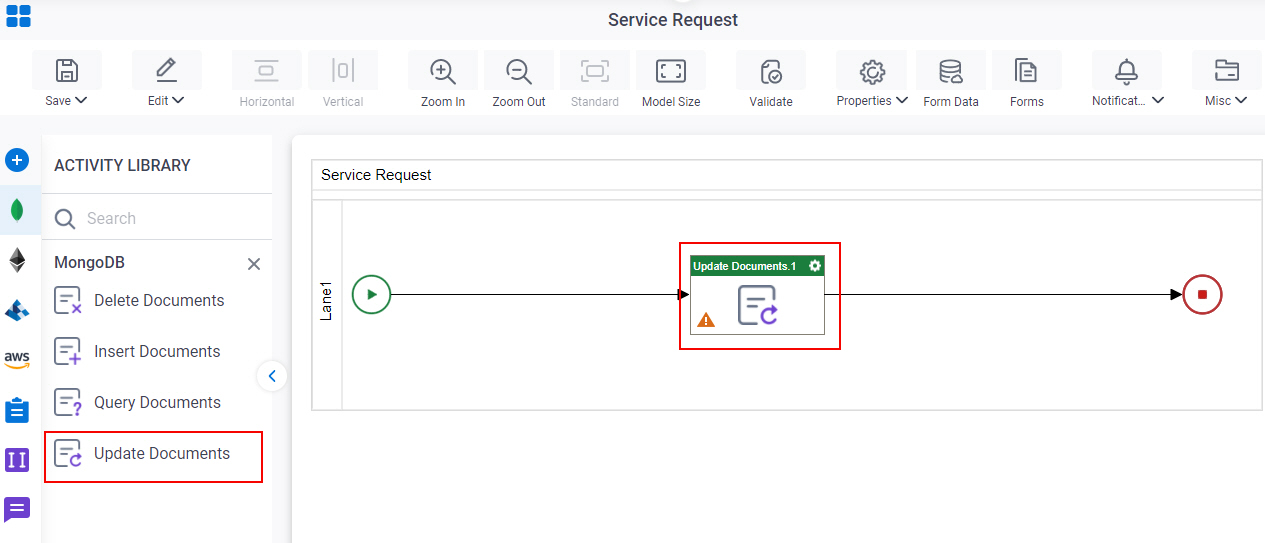
Task: Expand the Edit dropdown arrow
Action: (x=178, y=100)
